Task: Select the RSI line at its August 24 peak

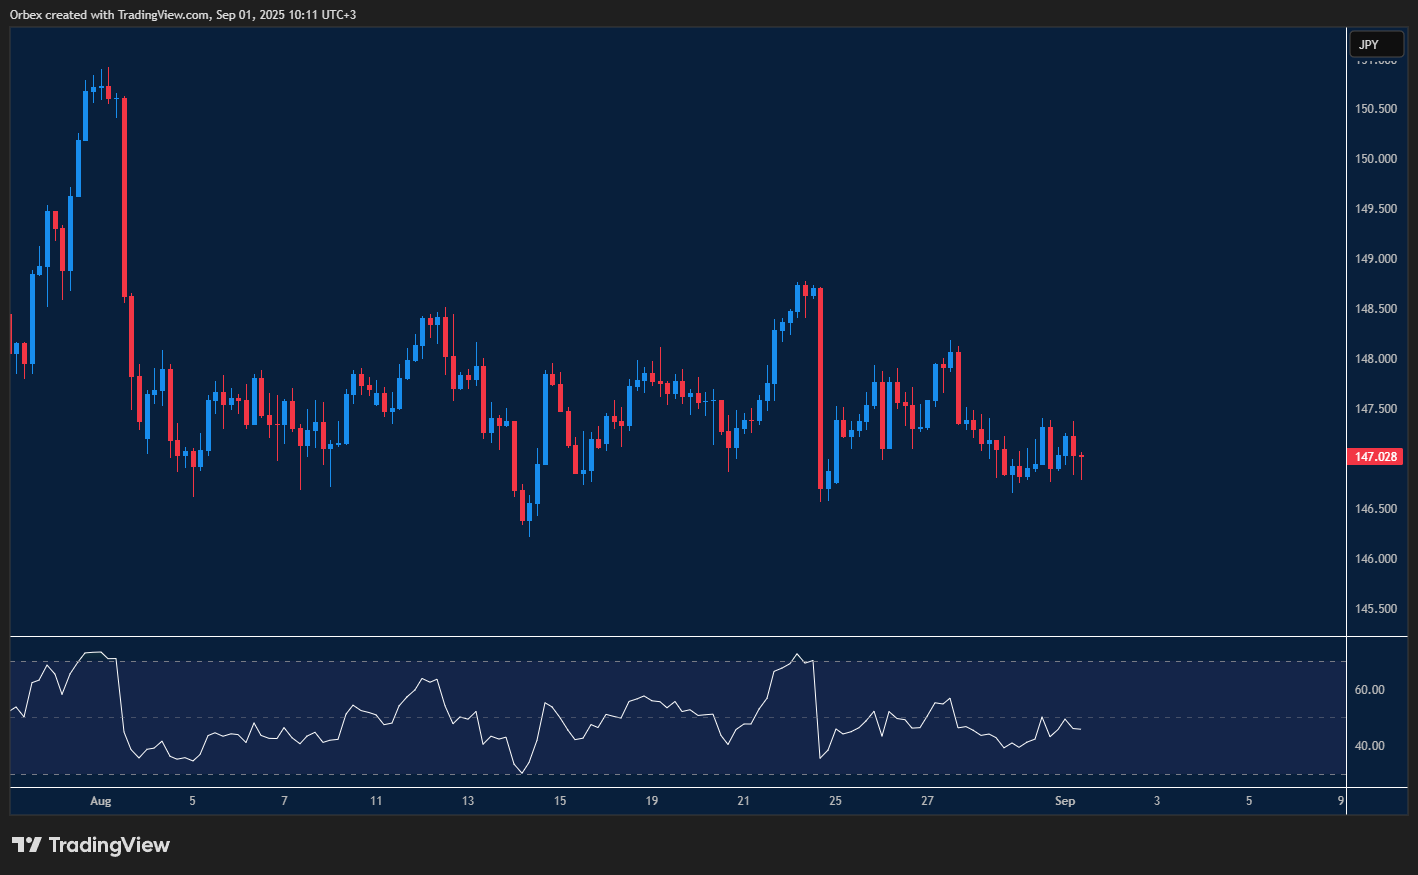Action: pyautogui.click(x=799, y=653)
